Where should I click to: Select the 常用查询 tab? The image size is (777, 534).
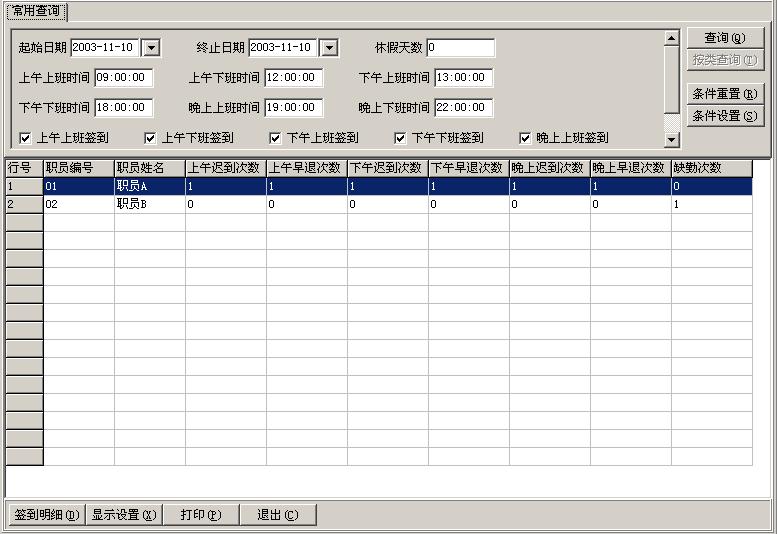click(x=35, y=11)
